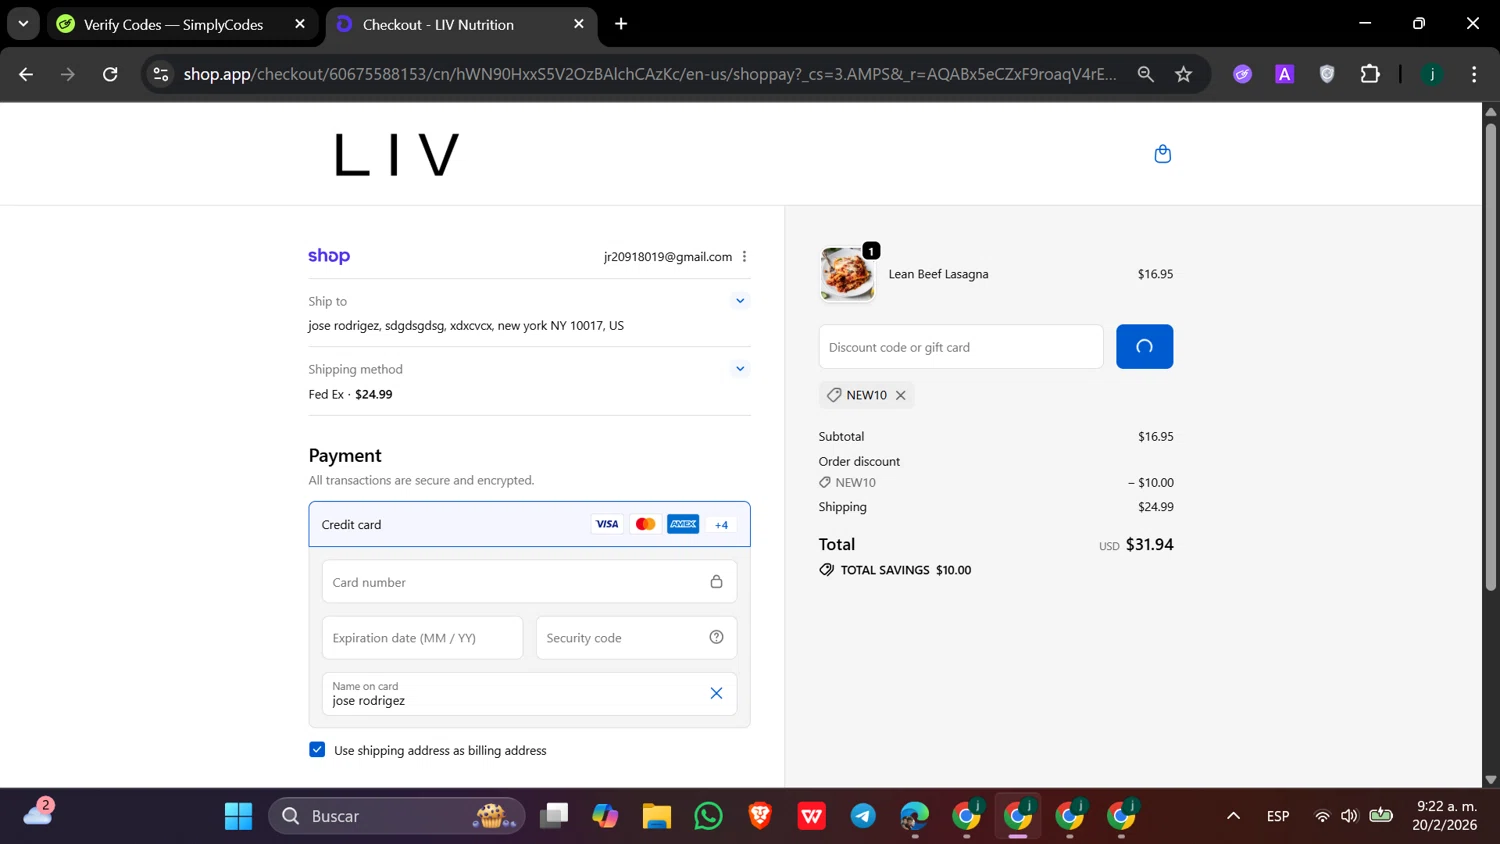Close the Verify Codes SimplyCodes tab
The image size is (1500, 844).
pos(300,24)
